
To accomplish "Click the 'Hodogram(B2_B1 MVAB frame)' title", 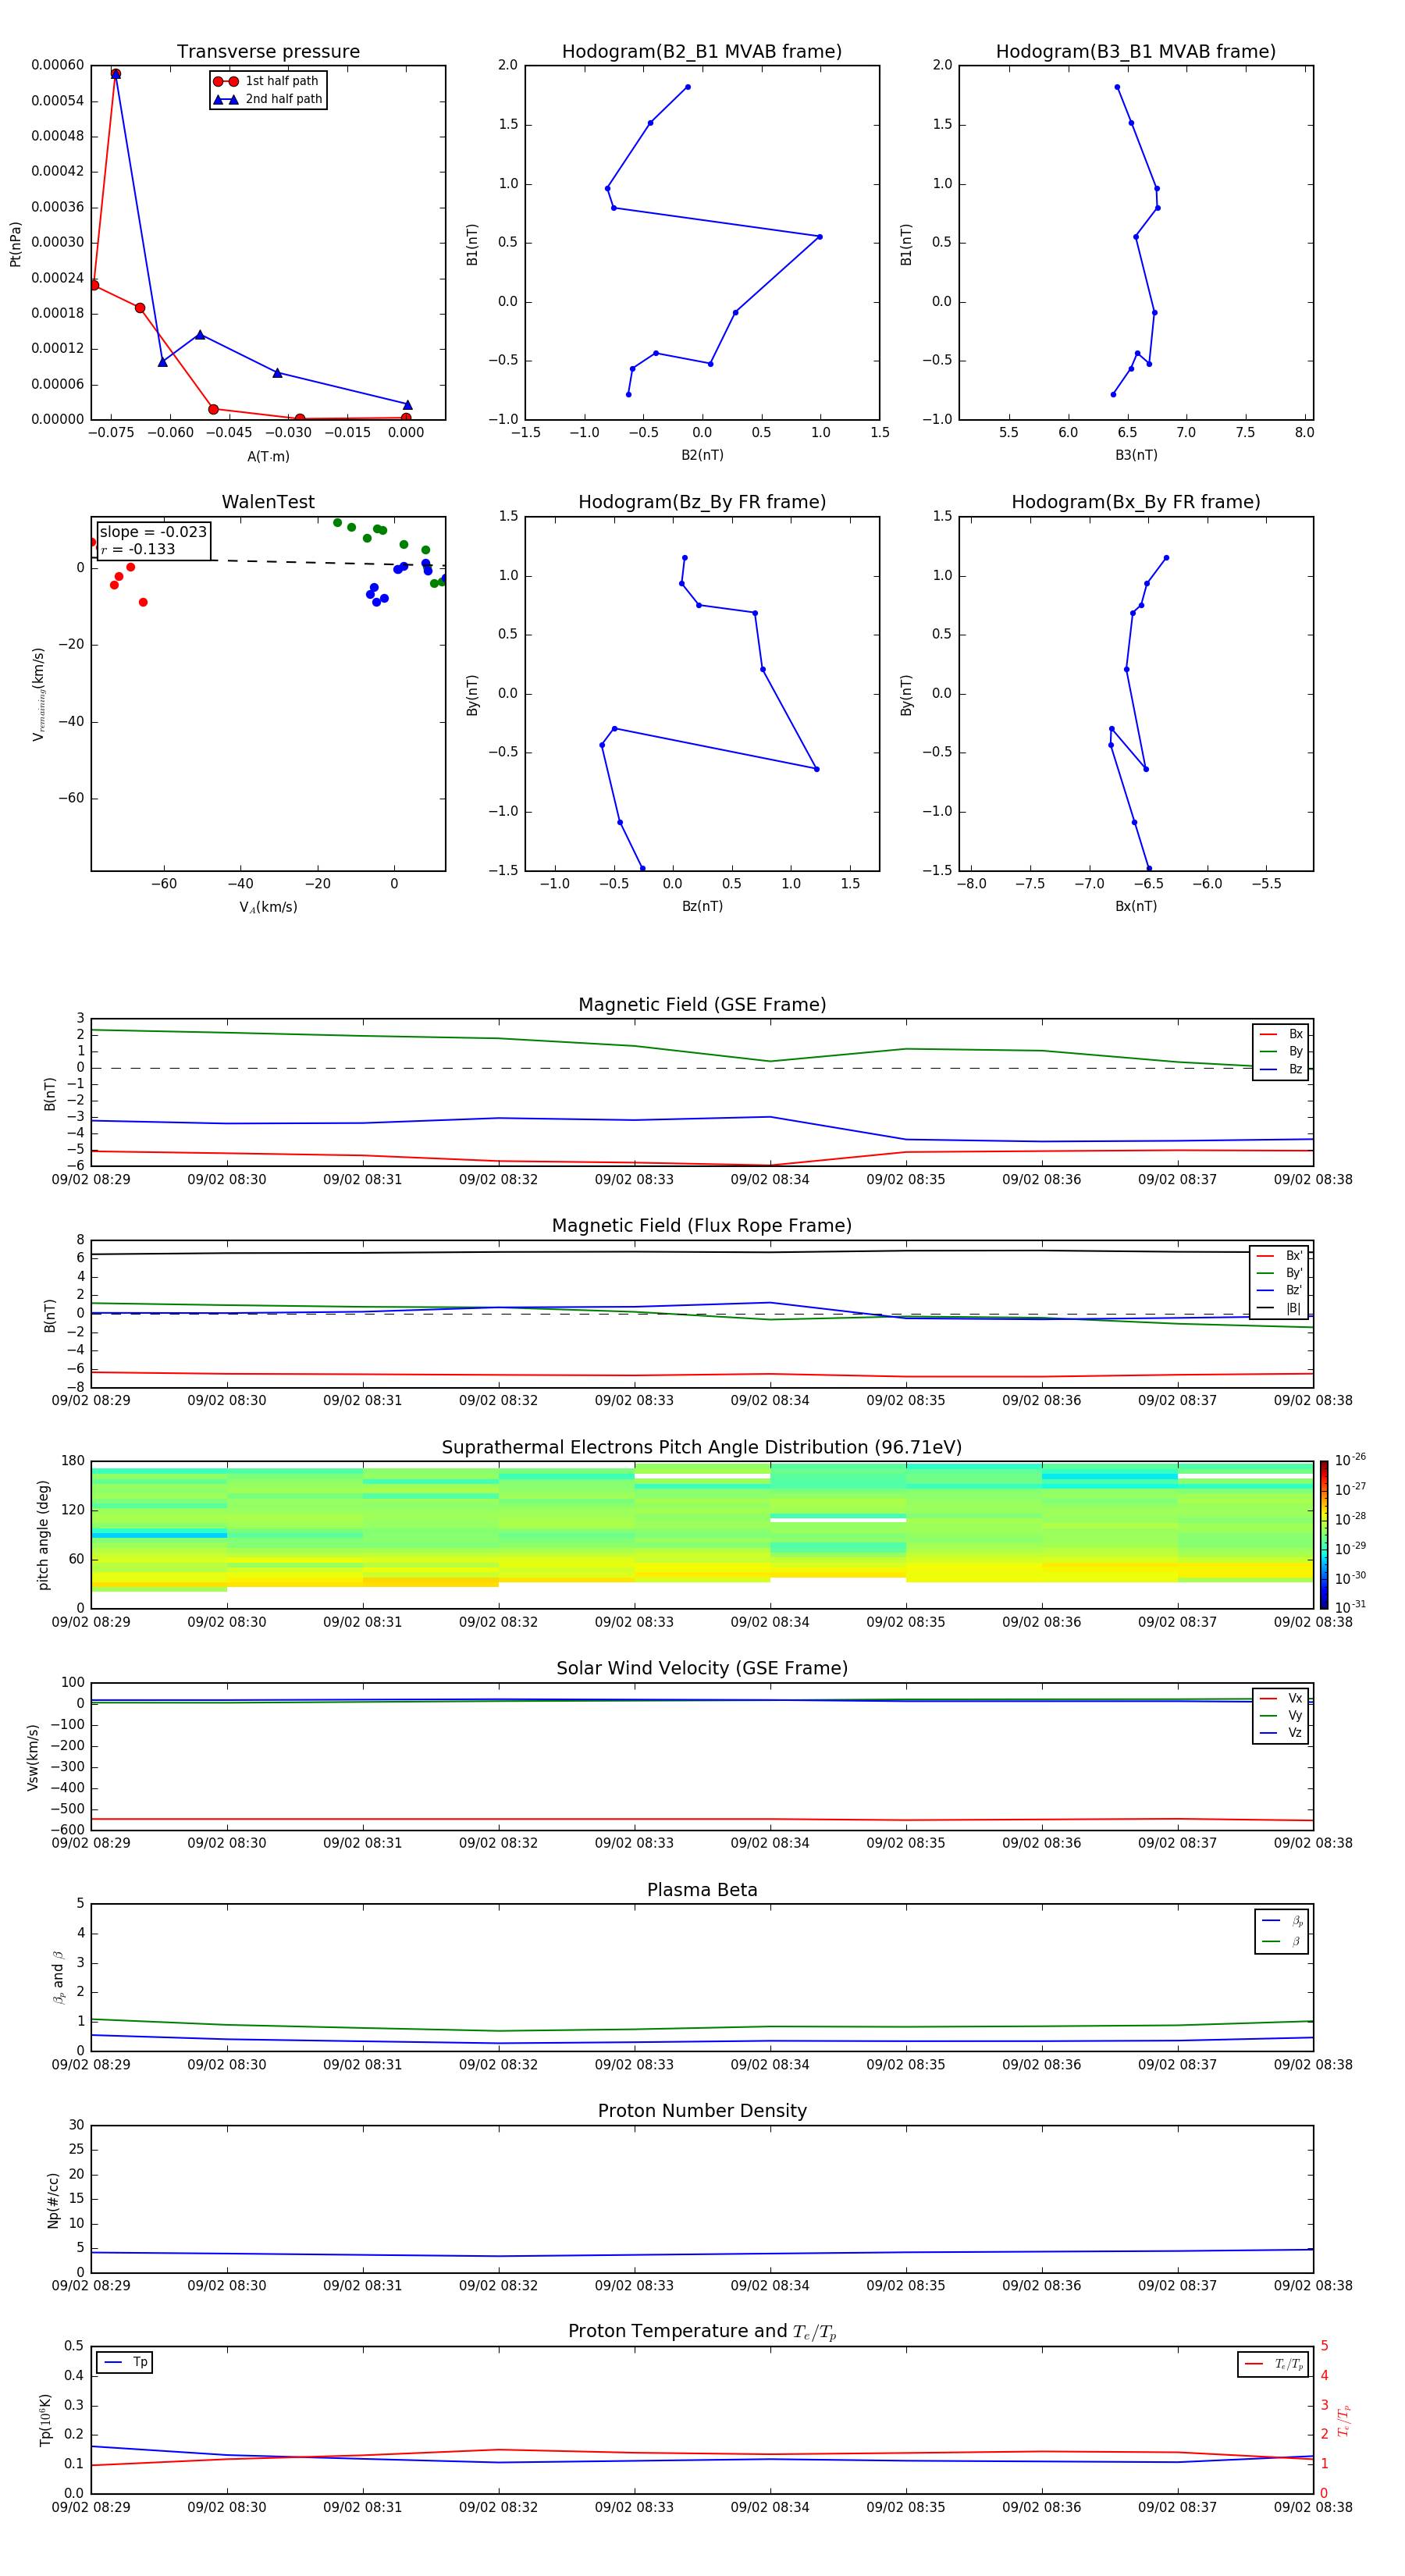I will click(x=702, y=52).
